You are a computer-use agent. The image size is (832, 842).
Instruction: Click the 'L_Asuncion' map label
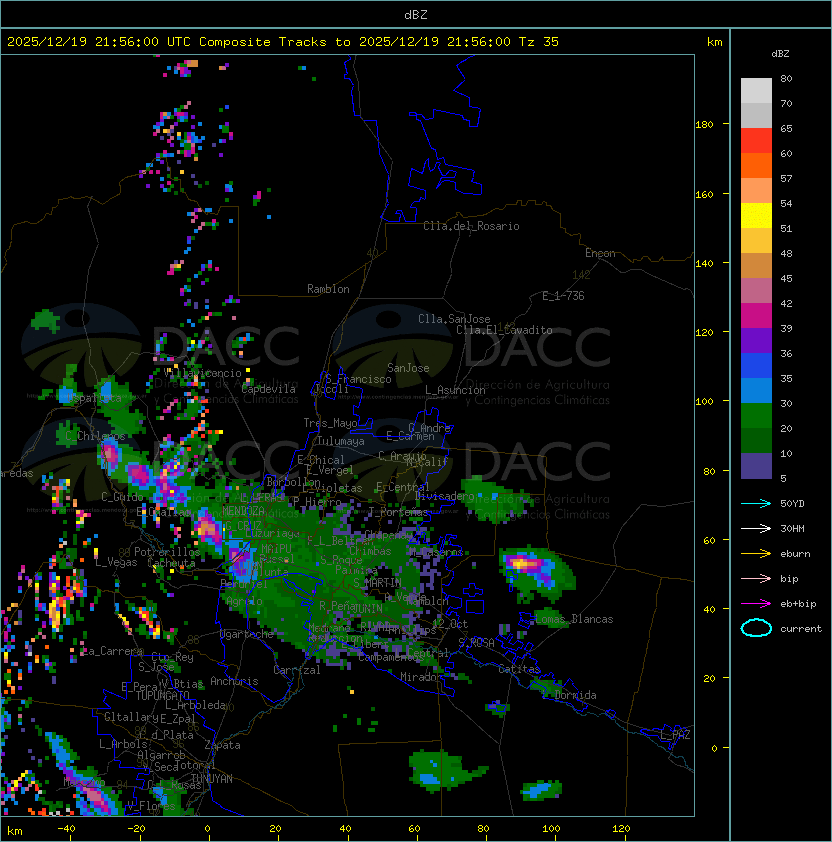click(x=455, y=390)
